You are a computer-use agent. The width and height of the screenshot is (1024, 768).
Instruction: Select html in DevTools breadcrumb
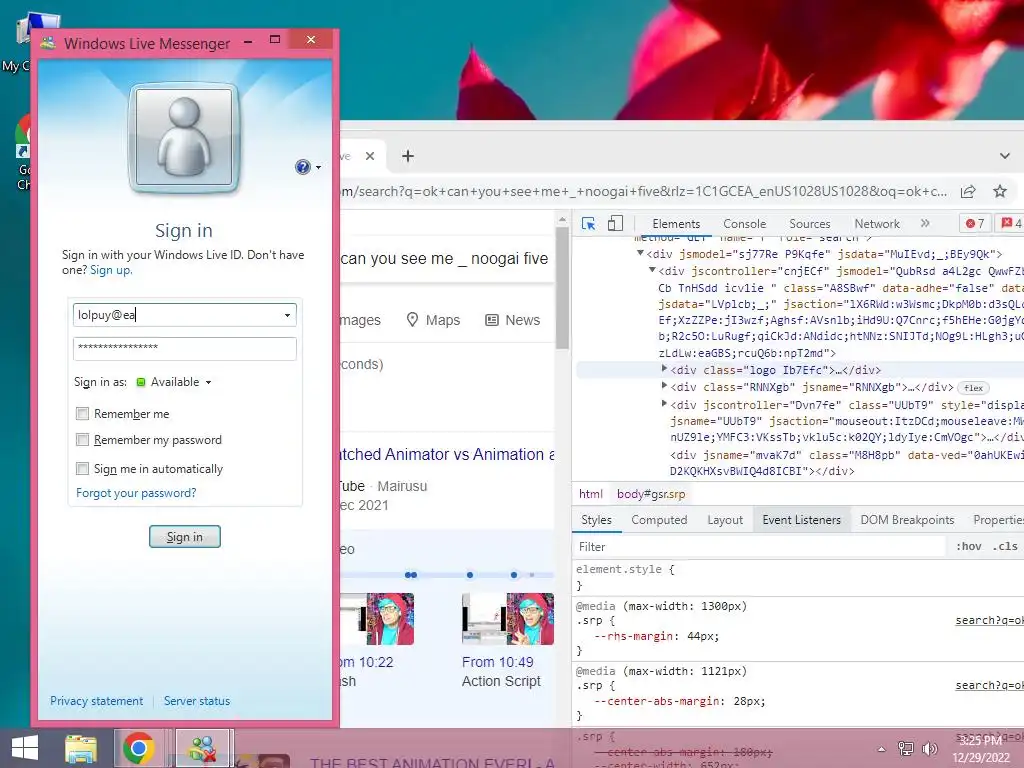coord(591,494)
